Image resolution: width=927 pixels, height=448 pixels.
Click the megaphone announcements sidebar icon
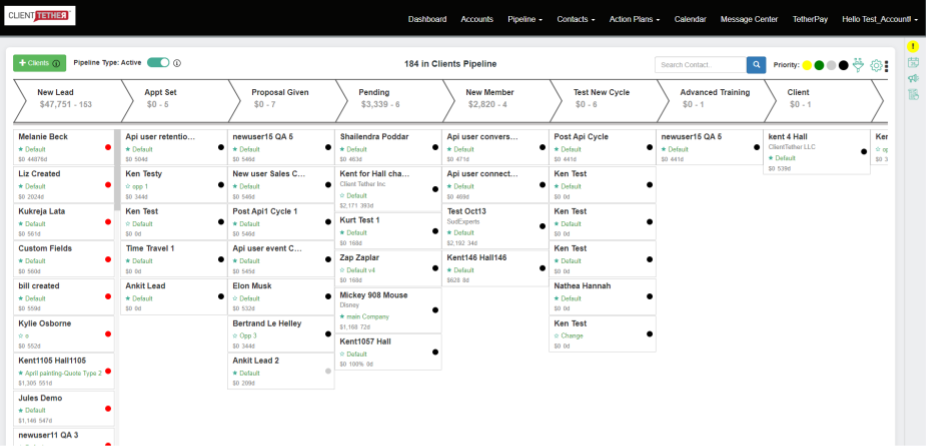coord(913,78)
